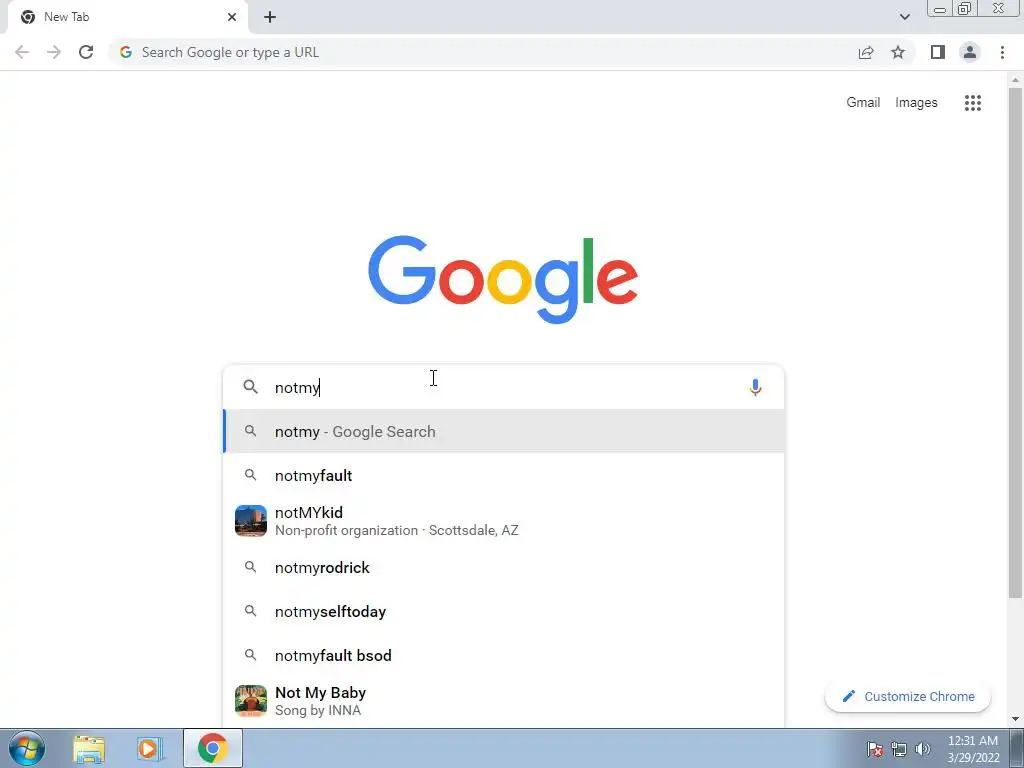This screenshot has height=768, width=1024.
Task: Open the Action Center flag icon
Action: tap(875, 749)
